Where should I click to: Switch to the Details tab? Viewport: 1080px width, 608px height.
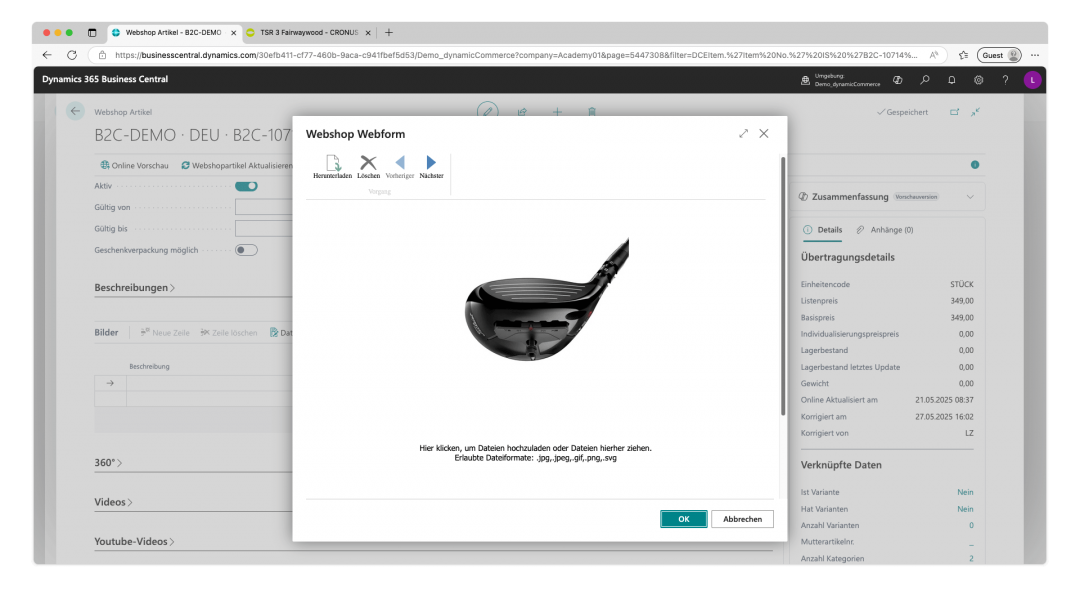point(822,230)
